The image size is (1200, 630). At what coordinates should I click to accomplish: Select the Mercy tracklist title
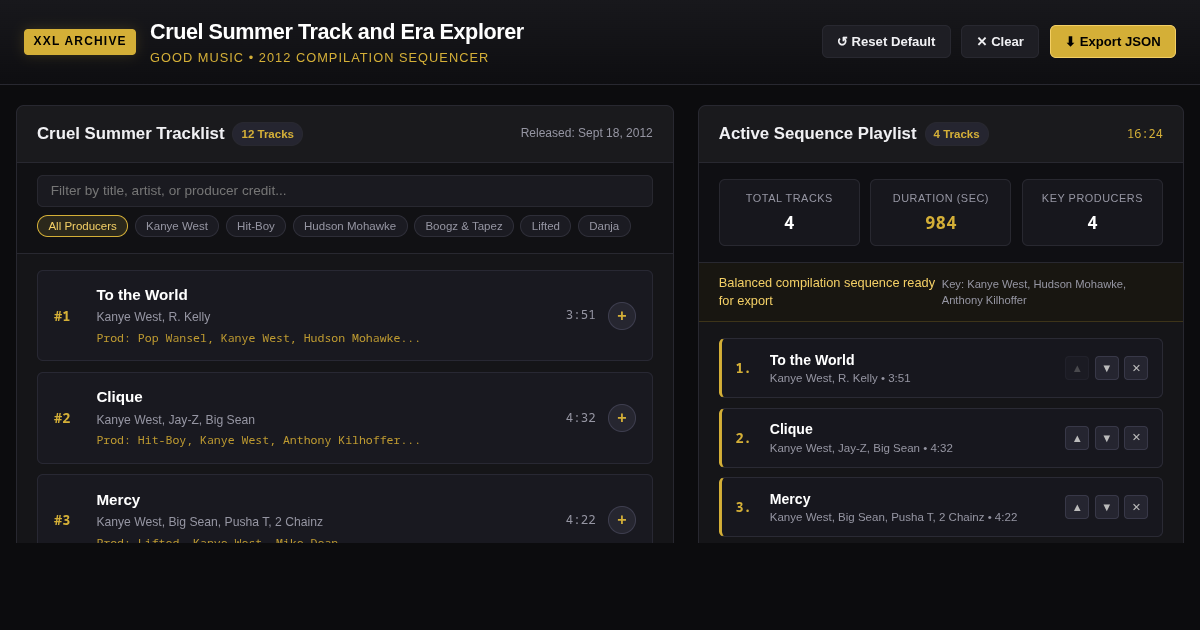(118, 499)
